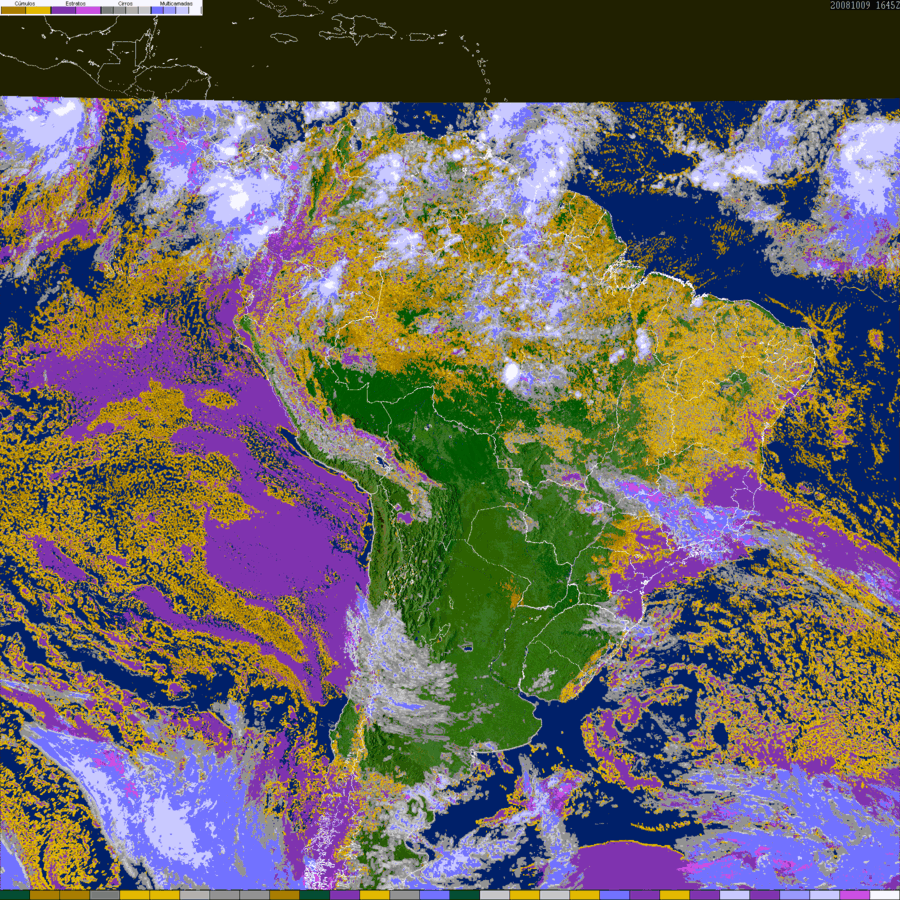Click the dark brown Cúmulos legend swatch
Screen dimensions: 900x900
pyautogui.click(x=13, y=10)
